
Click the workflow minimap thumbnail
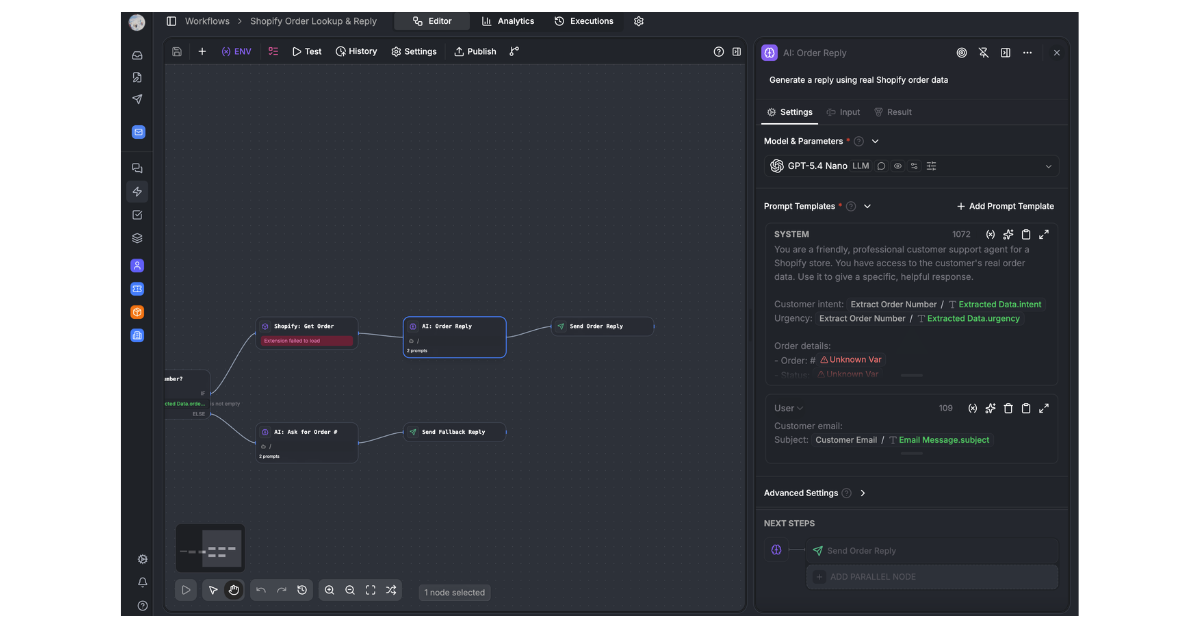(210, 548)
